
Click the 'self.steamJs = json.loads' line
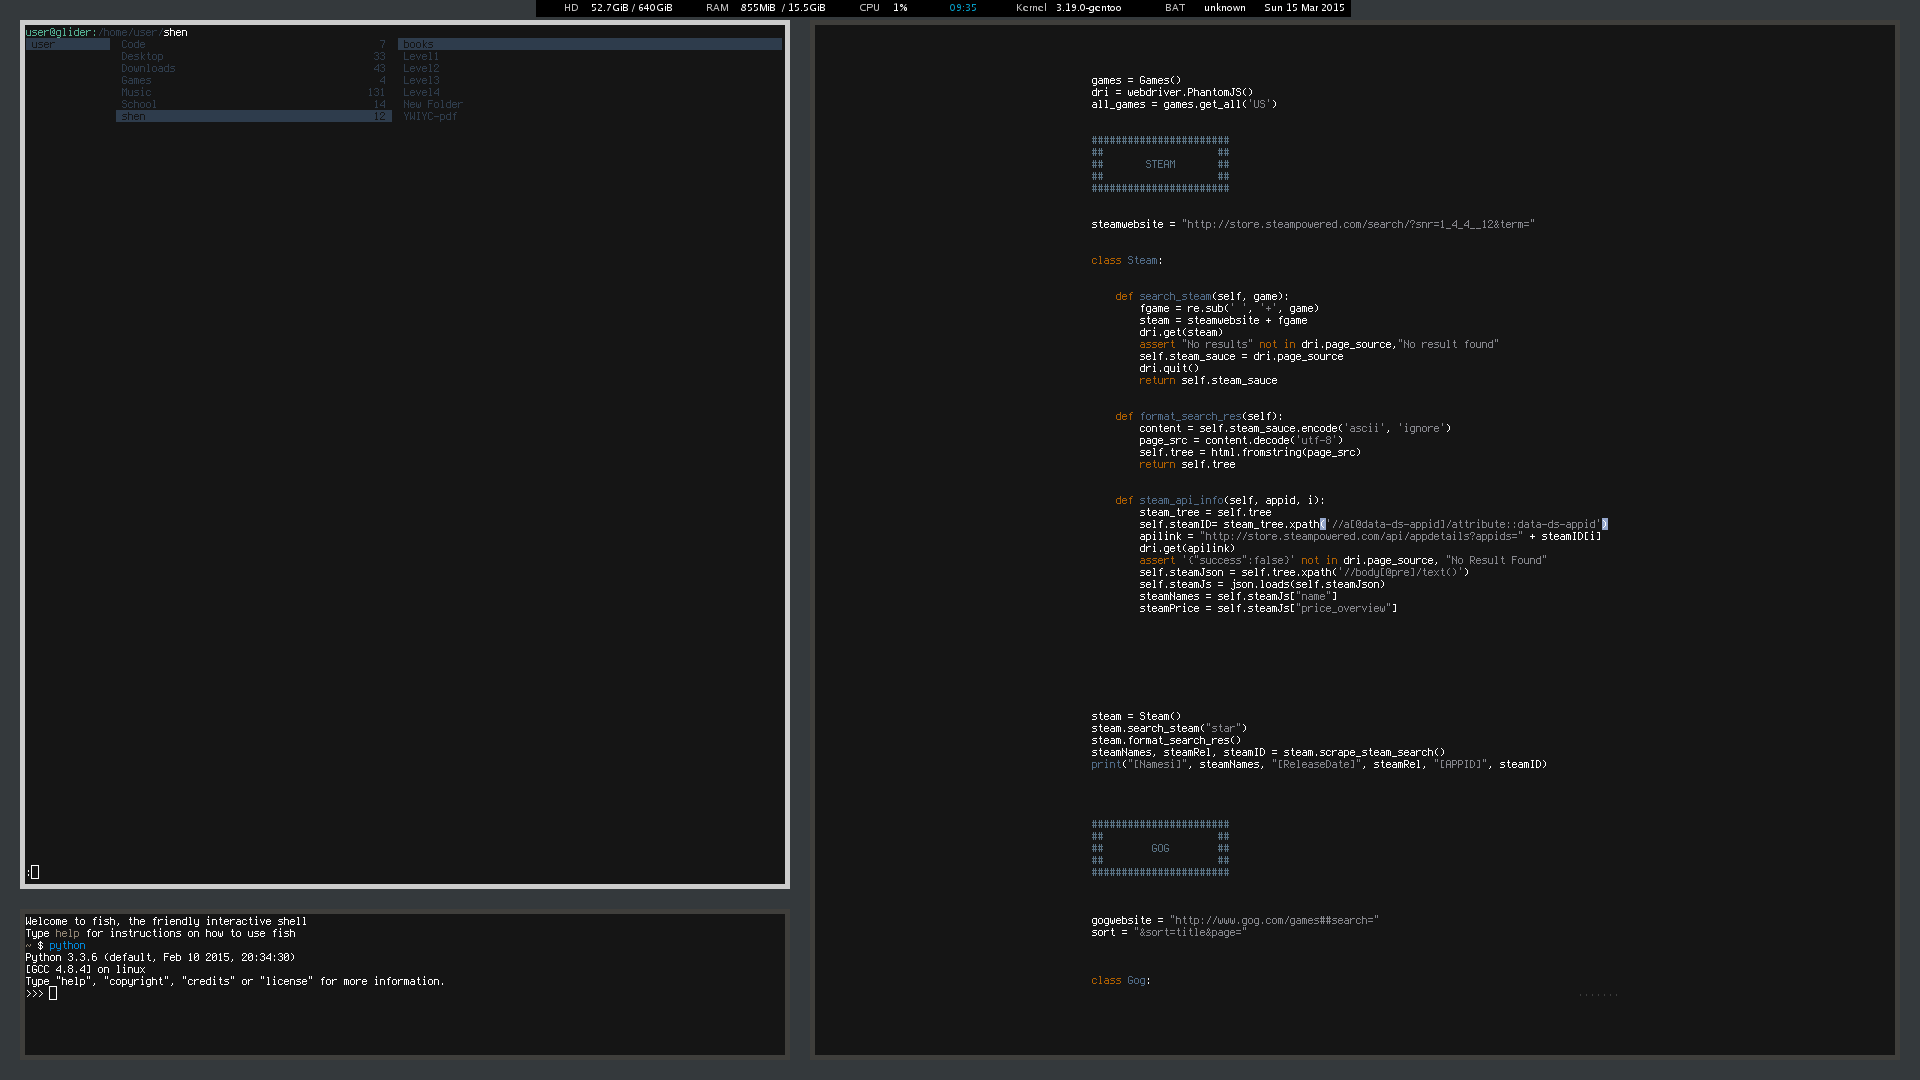pos(1262,584)
